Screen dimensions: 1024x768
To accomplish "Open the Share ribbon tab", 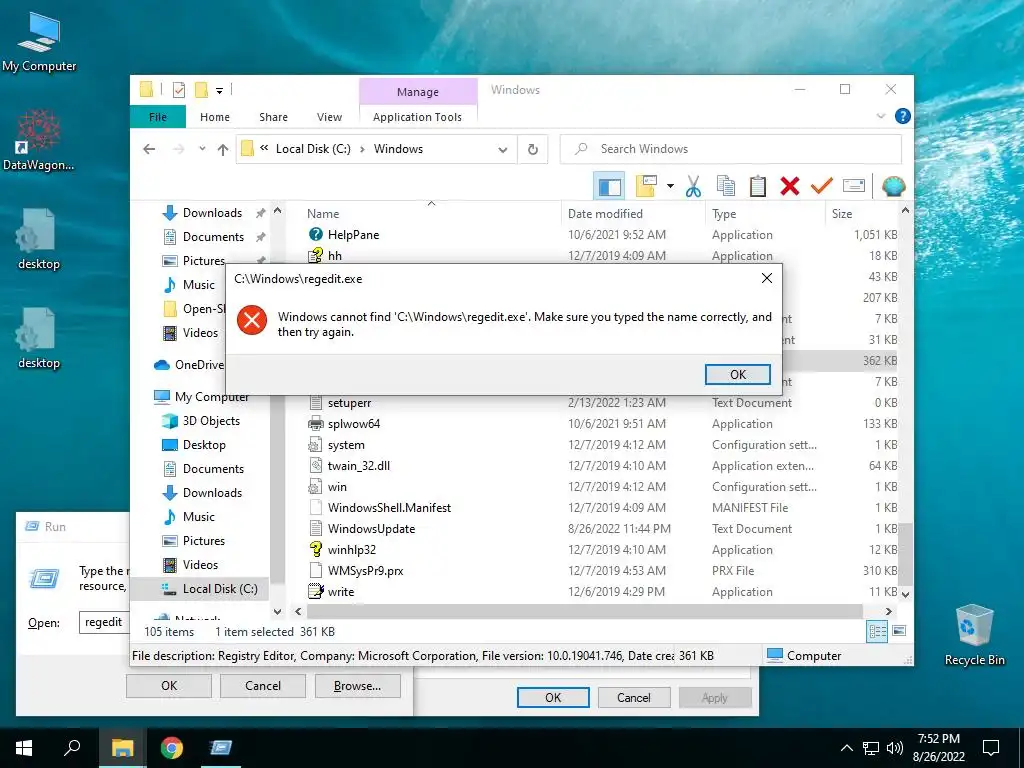I will pos(274,117).
